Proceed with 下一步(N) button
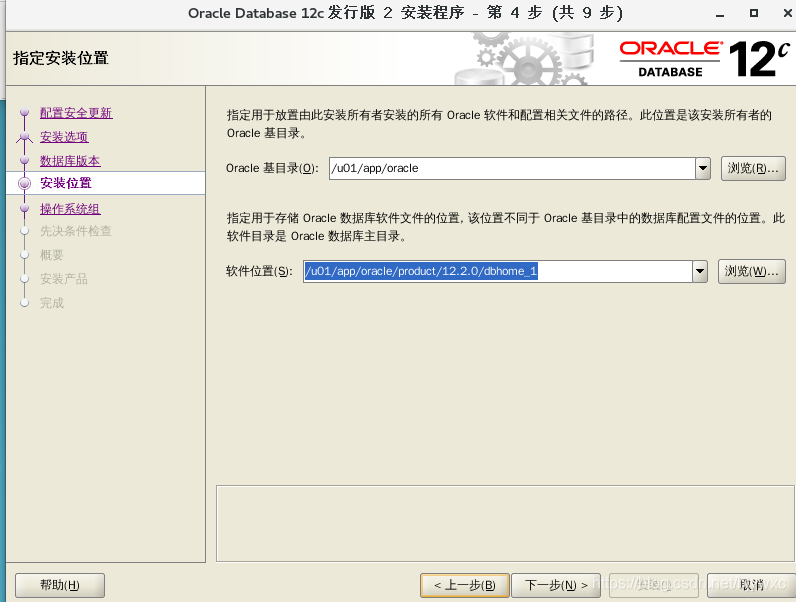The image size is (796, 602). click(556, 585)
